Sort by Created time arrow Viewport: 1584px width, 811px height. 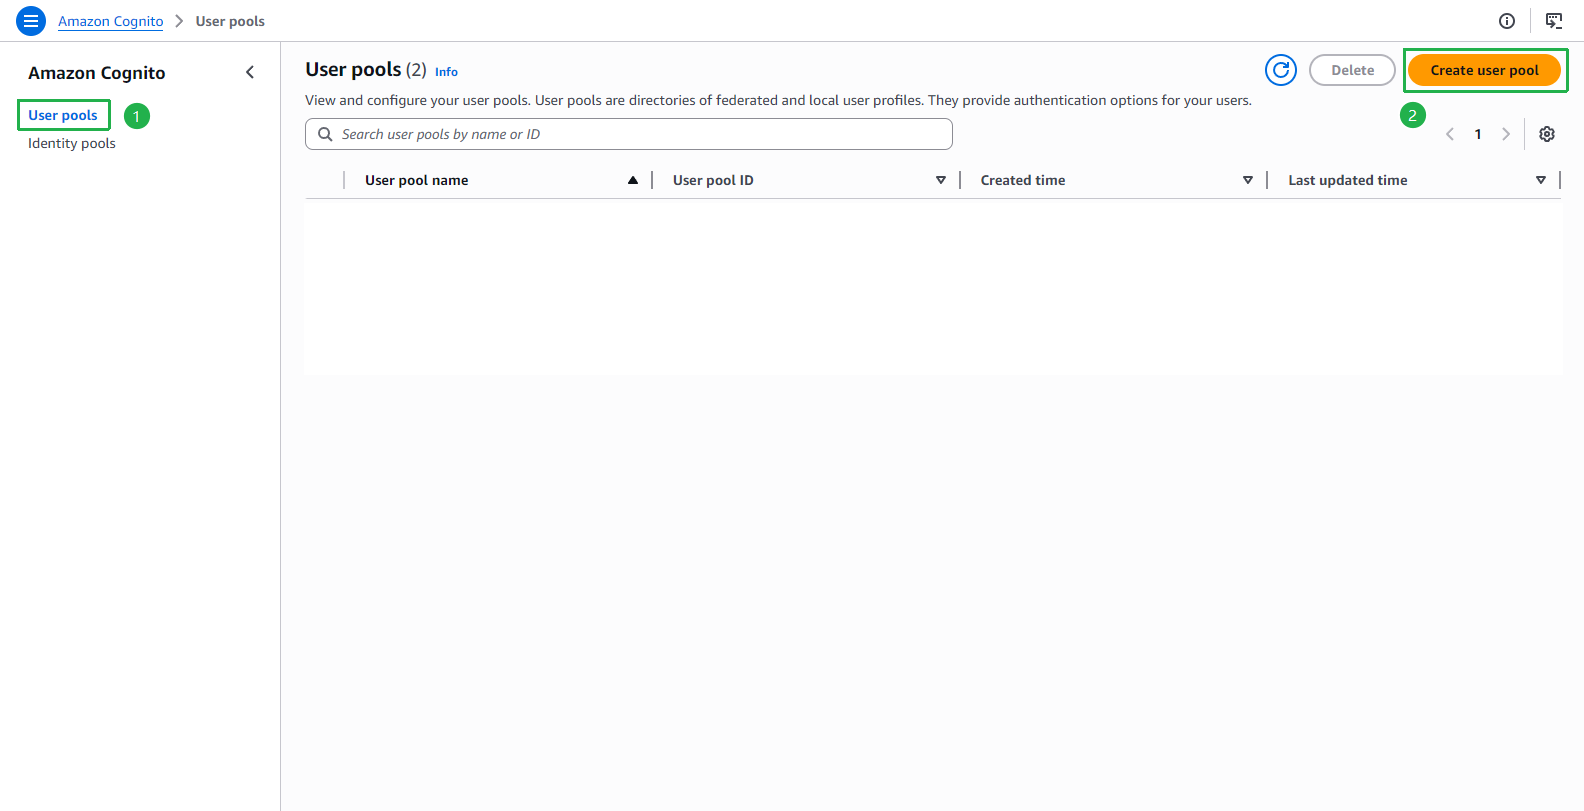coord(1248,180)
